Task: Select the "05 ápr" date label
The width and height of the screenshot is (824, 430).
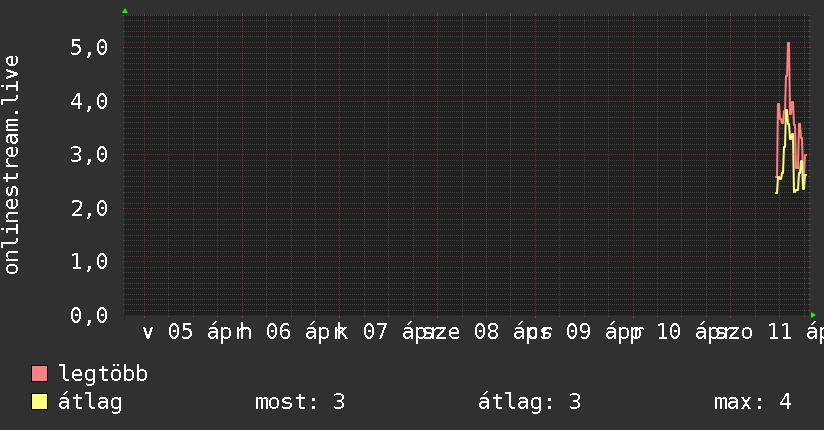Action: pos(200,332)
